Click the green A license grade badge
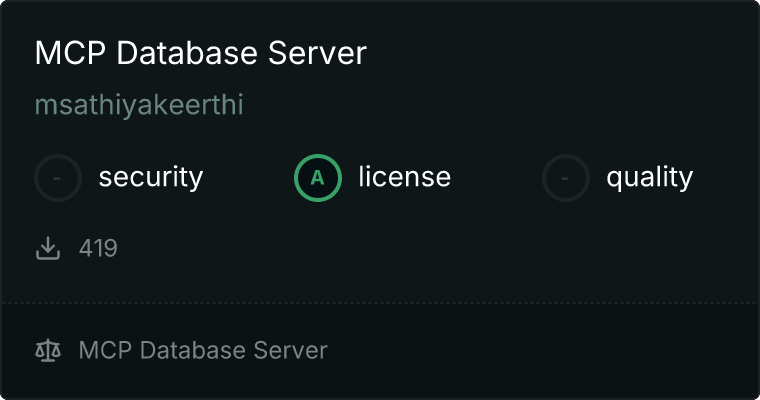 (x=318, y=178)
